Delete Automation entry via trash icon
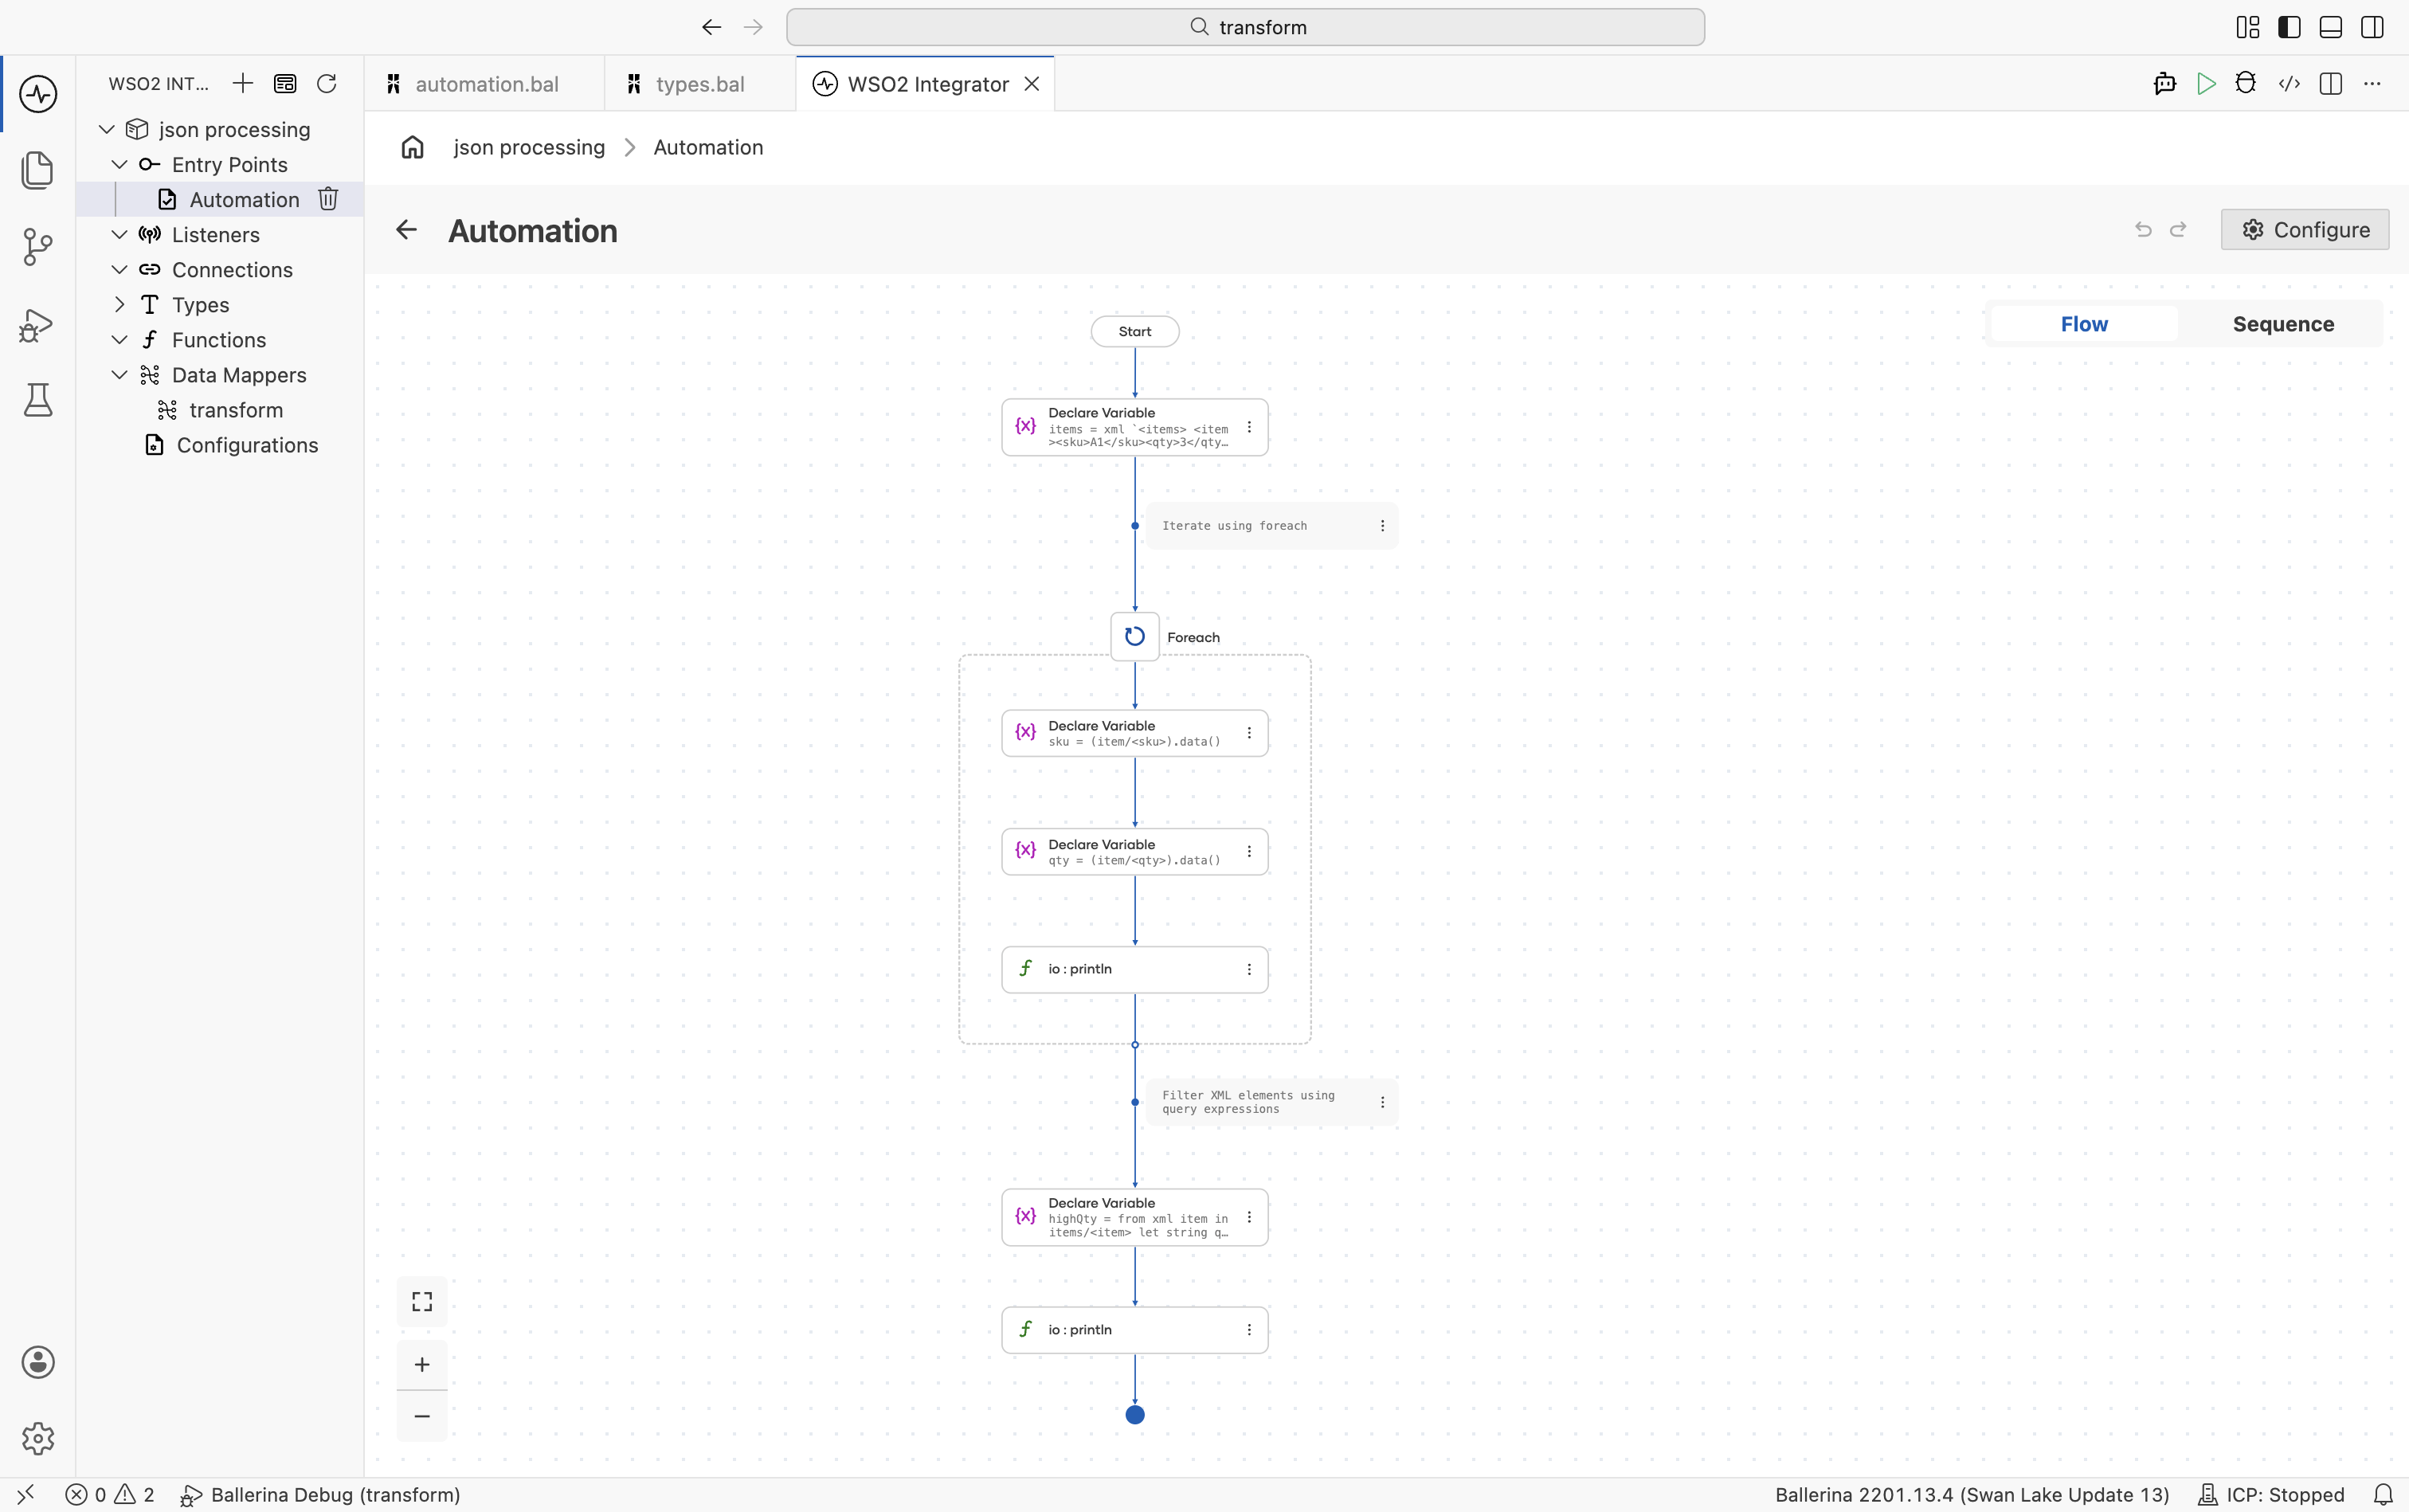2409x1512 pixels. [x=329, y=199]
